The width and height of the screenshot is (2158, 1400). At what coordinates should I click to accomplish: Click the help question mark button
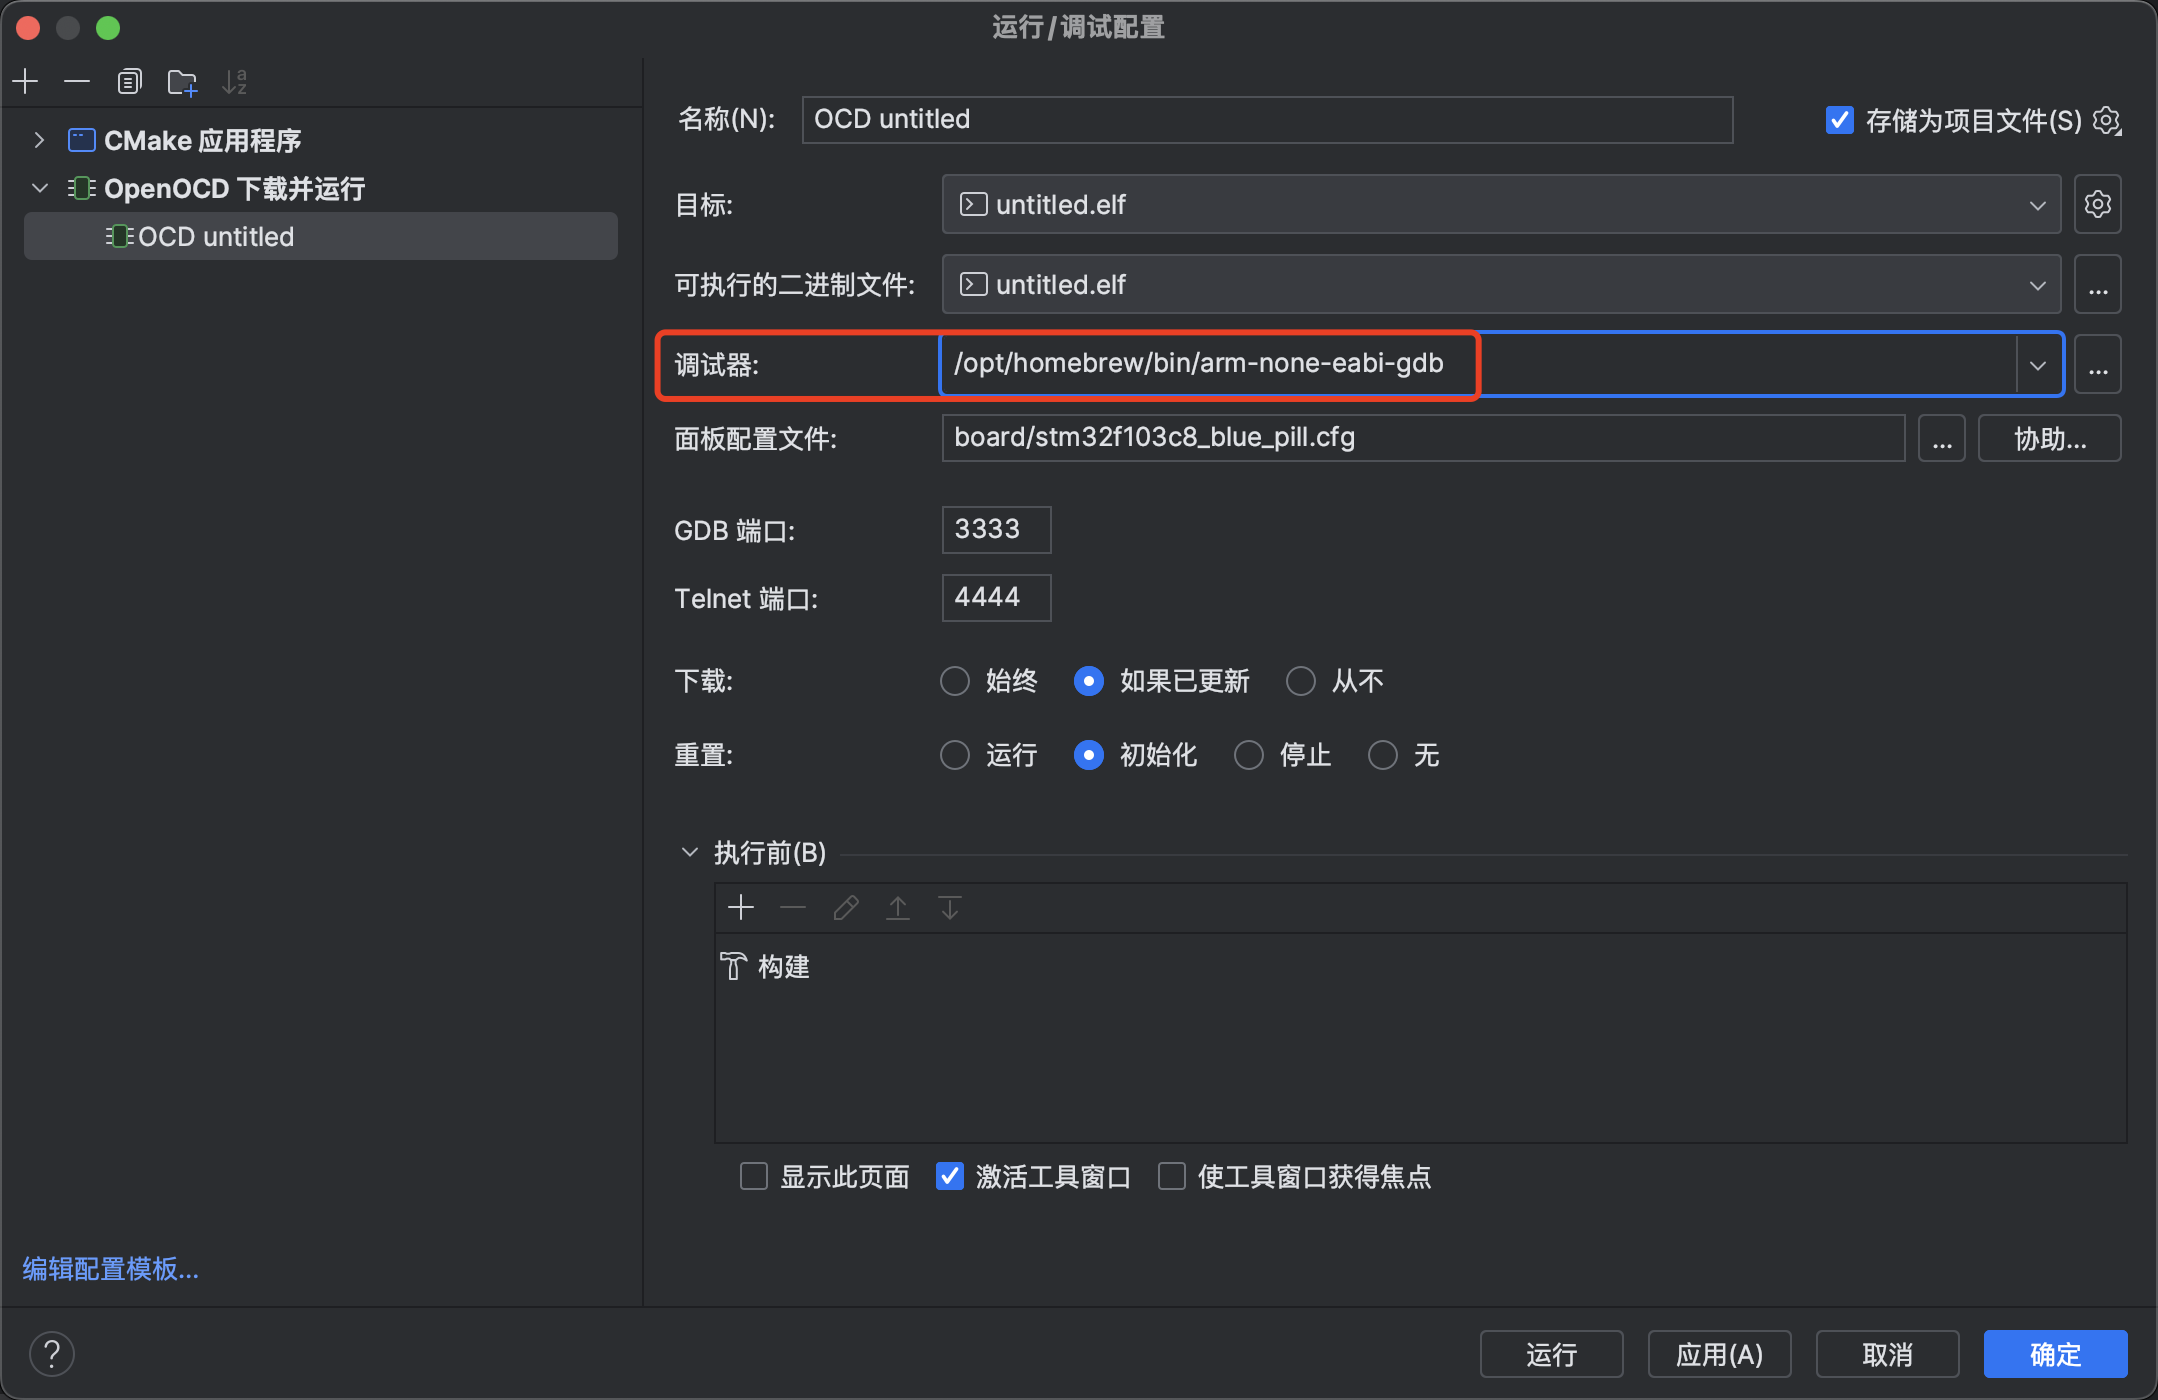[52, 1354]
